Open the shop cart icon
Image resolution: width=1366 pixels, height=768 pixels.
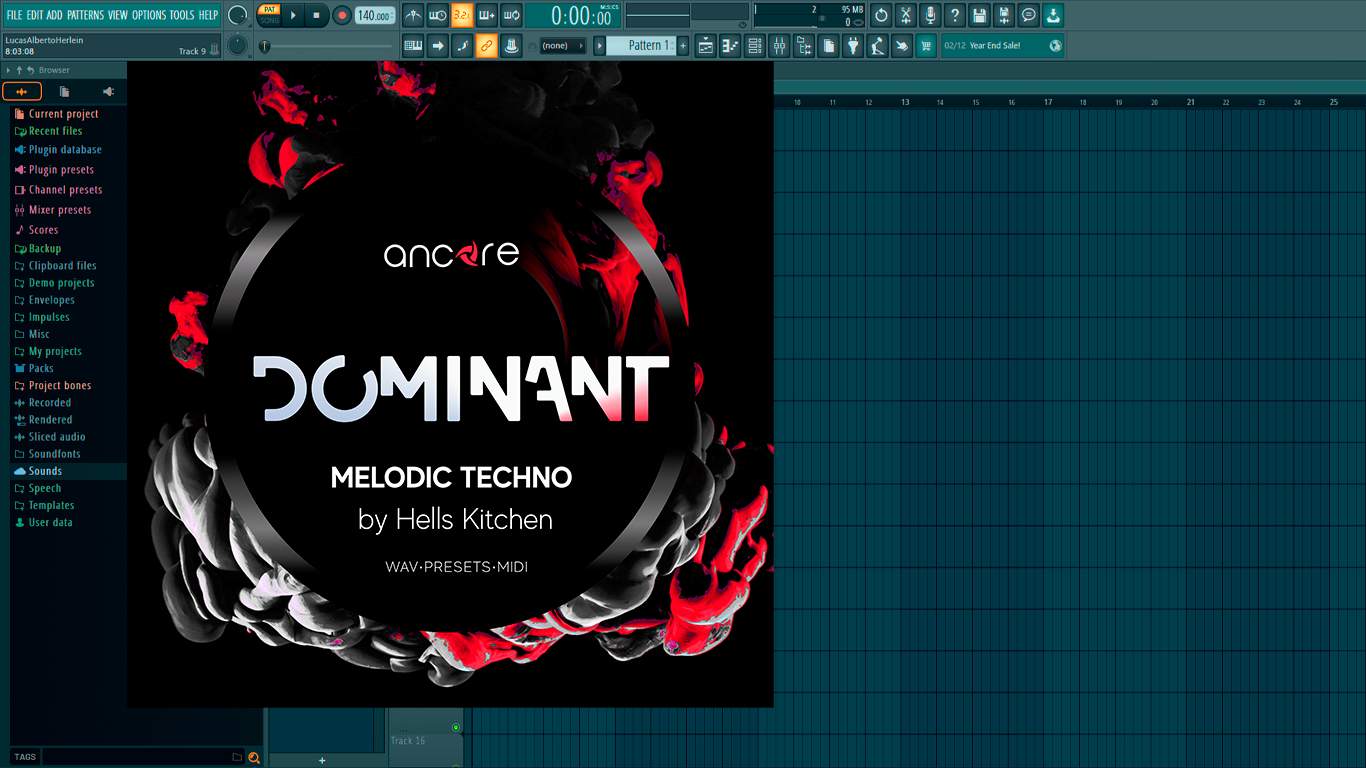tap(926, 45)
